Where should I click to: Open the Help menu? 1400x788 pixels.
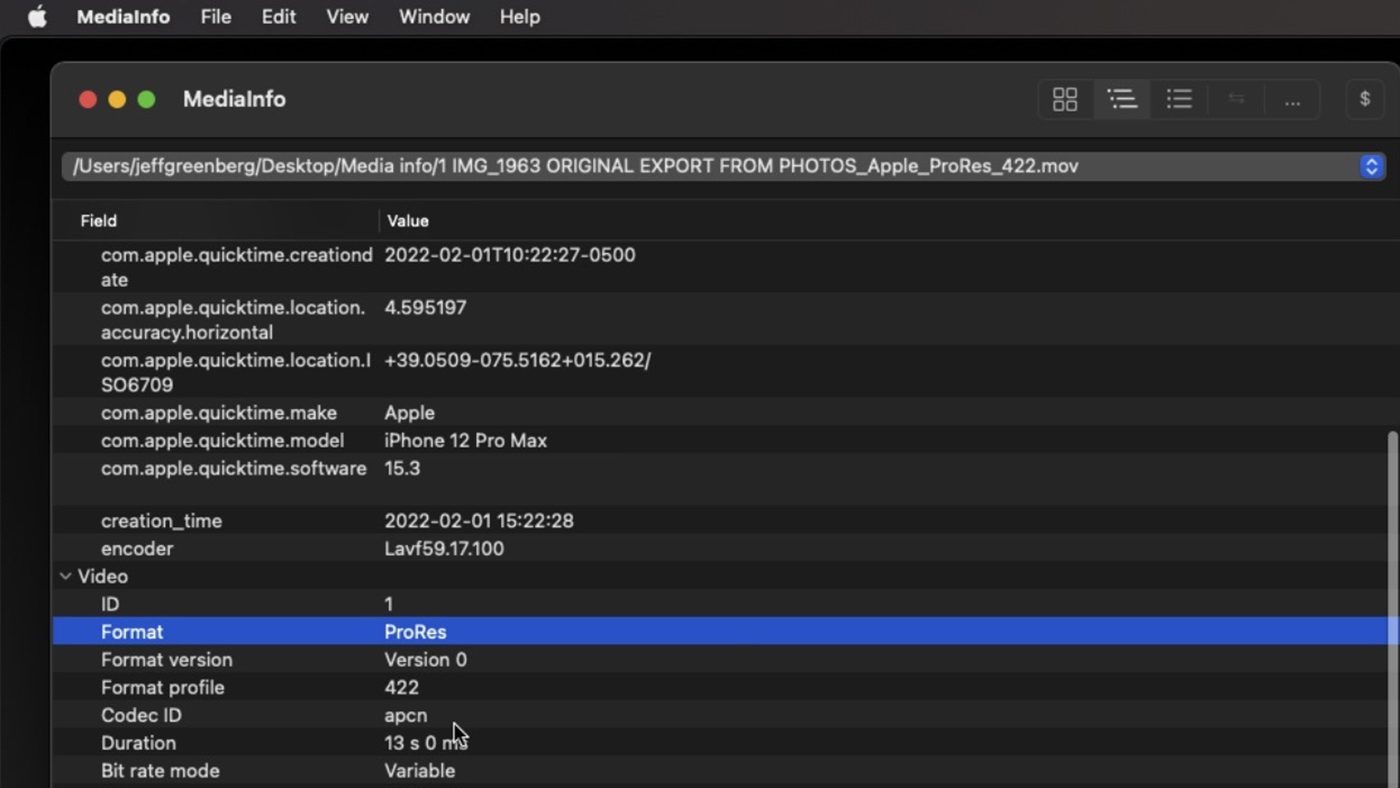point(519,17)
